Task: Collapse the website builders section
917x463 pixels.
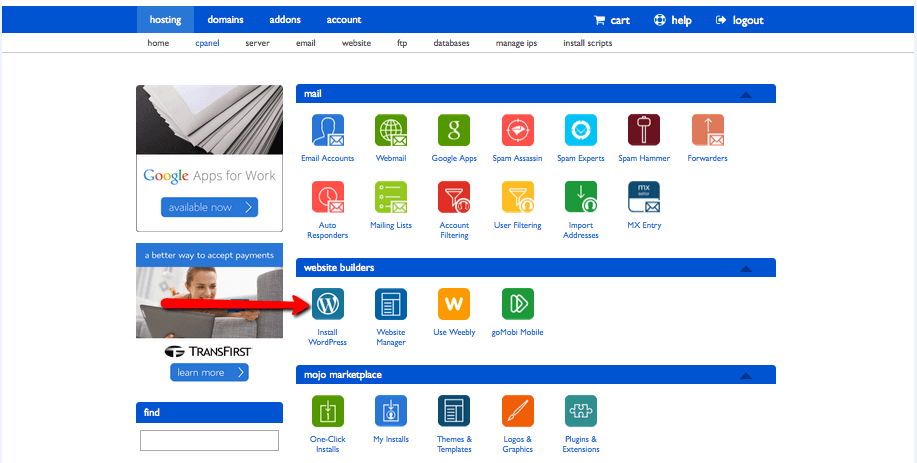Action: pyautogui.click(x=745, y=269)
